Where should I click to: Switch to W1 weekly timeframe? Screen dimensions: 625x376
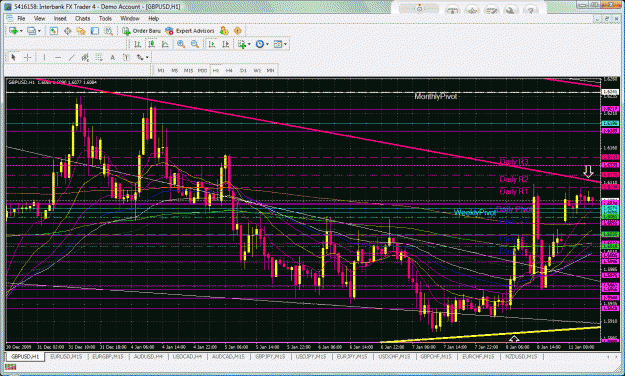(257, 71)
